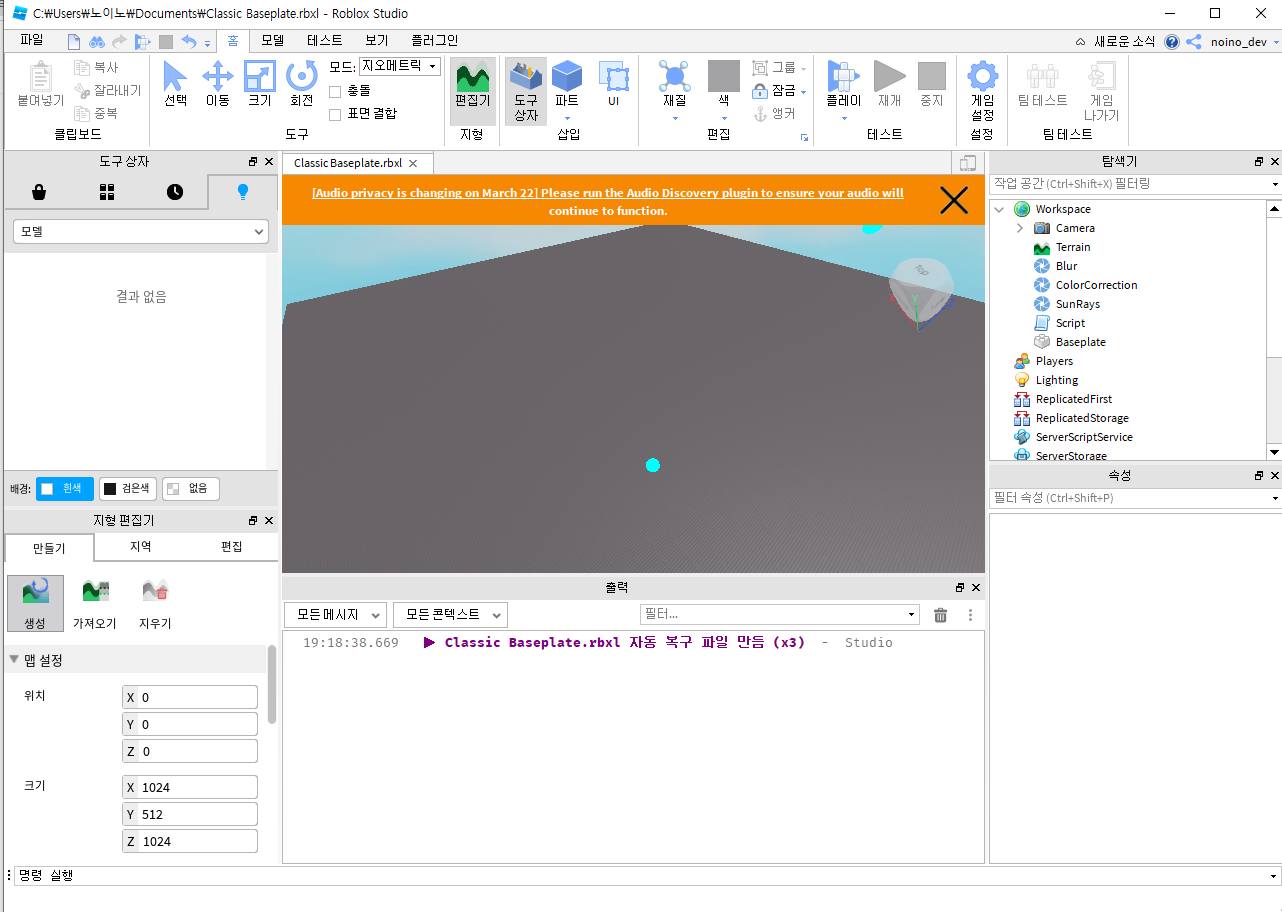Click the Explorer 필터링 search field
This screenshot has width=1282, height=912.
pyautogui.click(x=1135, y=184)
